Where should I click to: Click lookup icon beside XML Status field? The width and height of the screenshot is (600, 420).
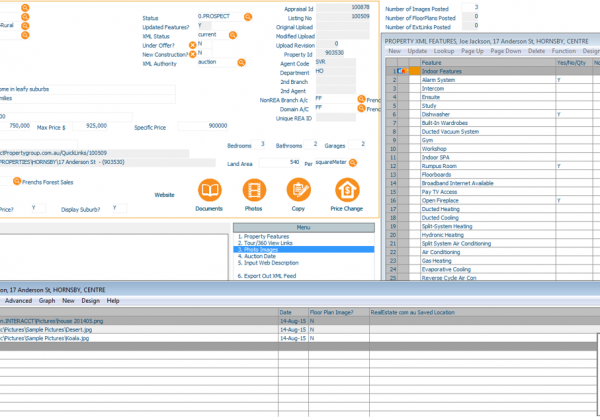[233, 35]
